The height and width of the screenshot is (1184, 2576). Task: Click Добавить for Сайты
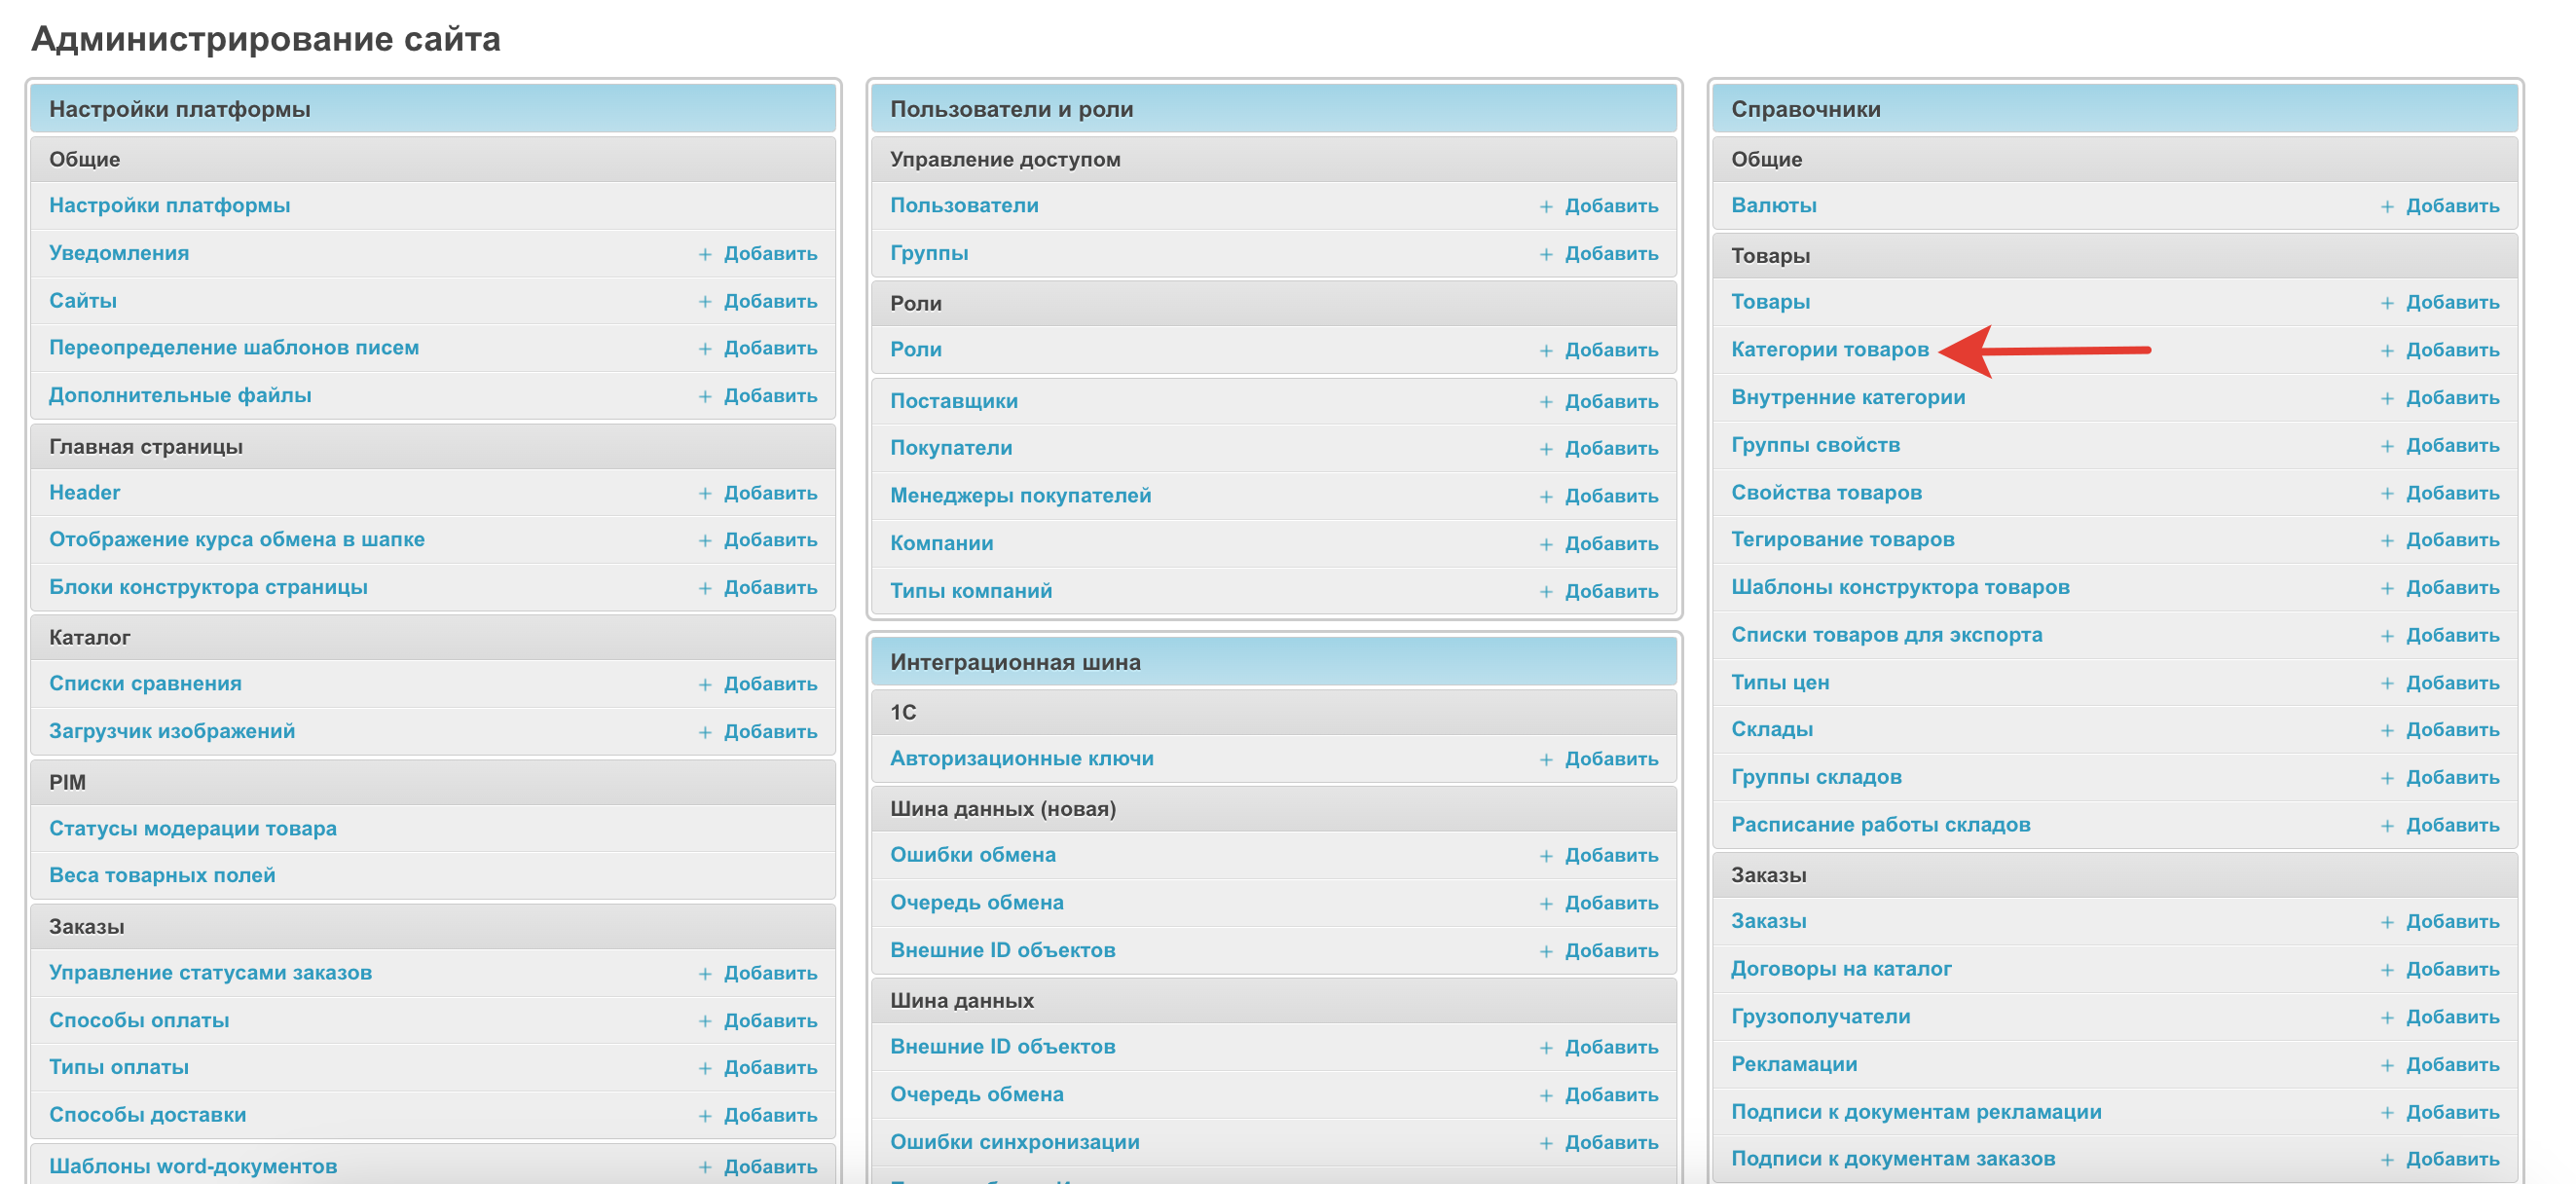[770, 301]
